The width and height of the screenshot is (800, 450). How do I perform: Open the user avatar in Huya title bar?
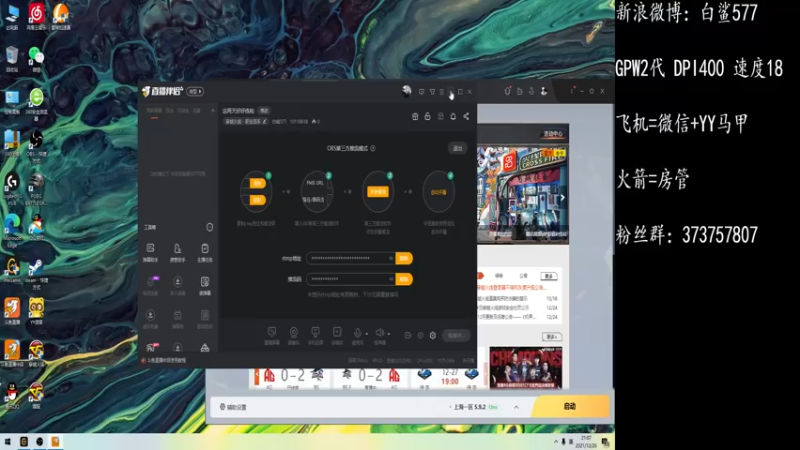406,91
